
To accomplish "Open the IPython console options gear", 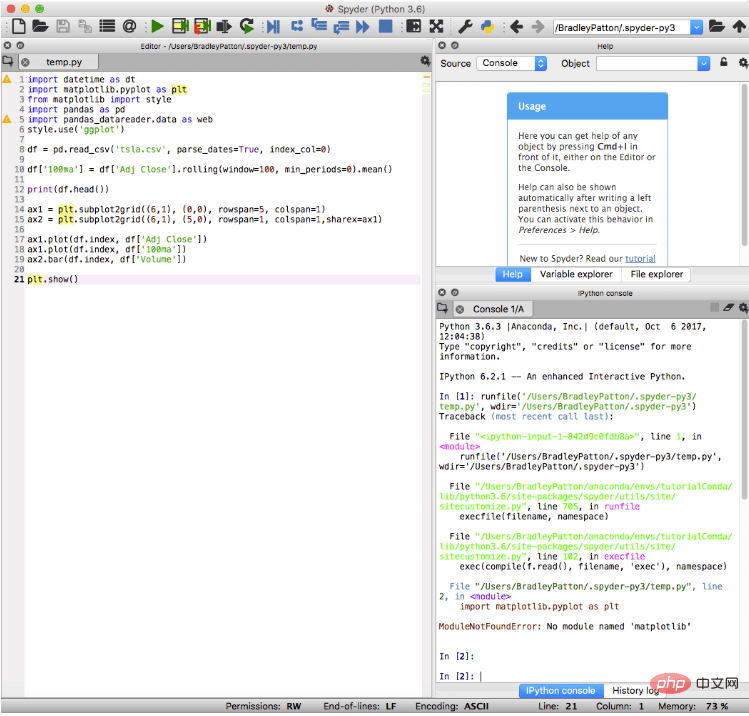I will coord(743,308).
